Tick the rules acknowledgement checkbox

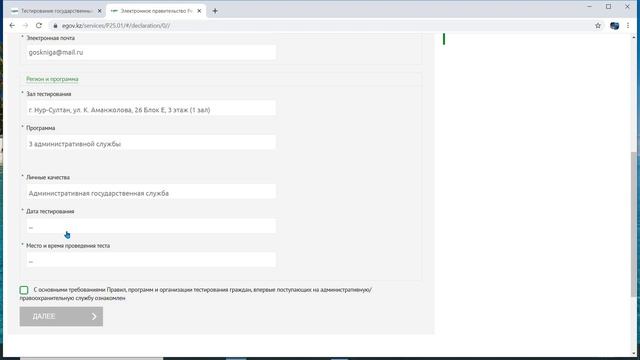click(24, 290)
